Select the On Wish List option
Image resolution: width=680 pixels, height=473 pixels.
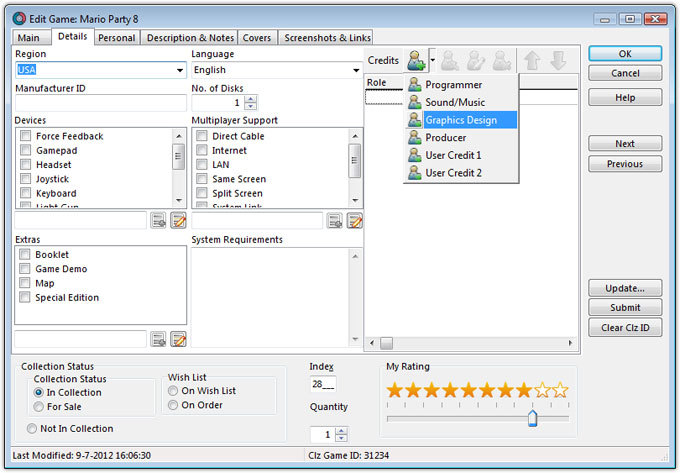click(173, 391)
